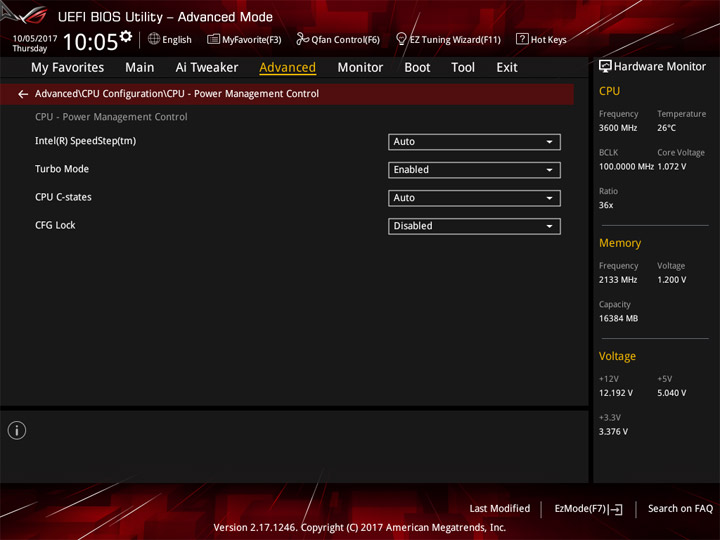The image size is (720, 540).
Task: Go to the Boot tab
Action: [417, 68]
